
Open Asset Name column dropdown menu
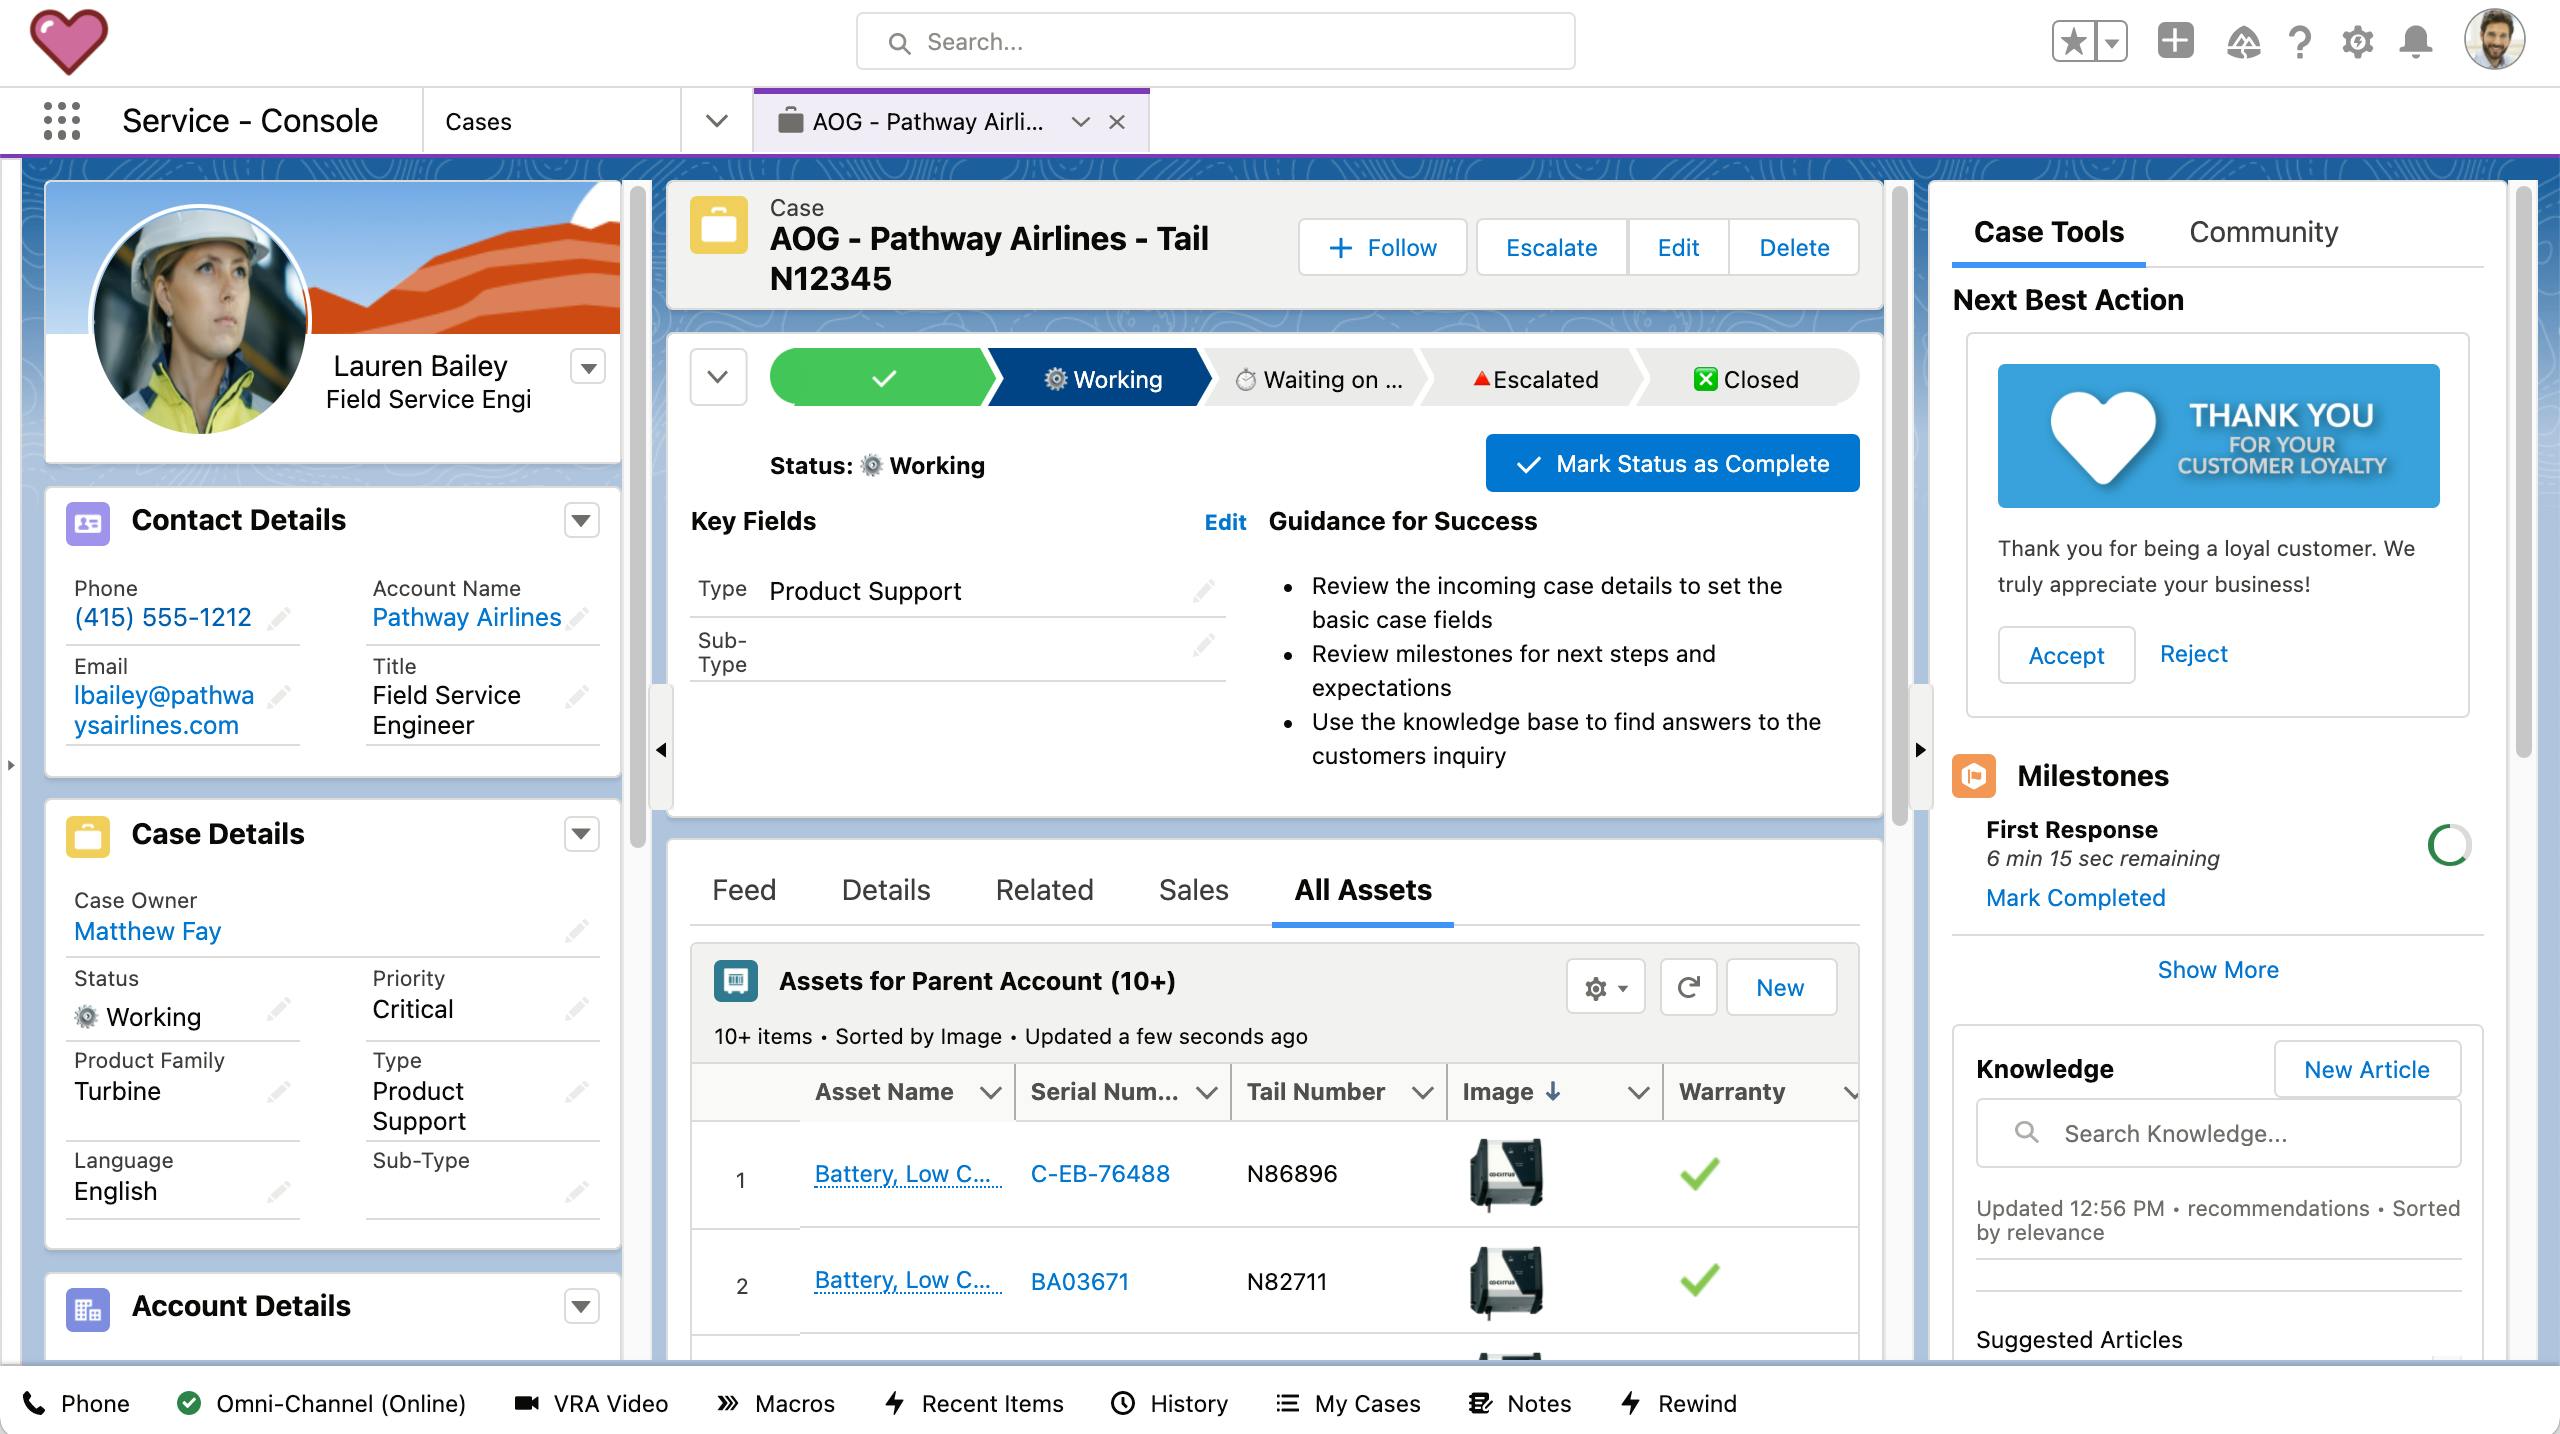click(990, 1092)
